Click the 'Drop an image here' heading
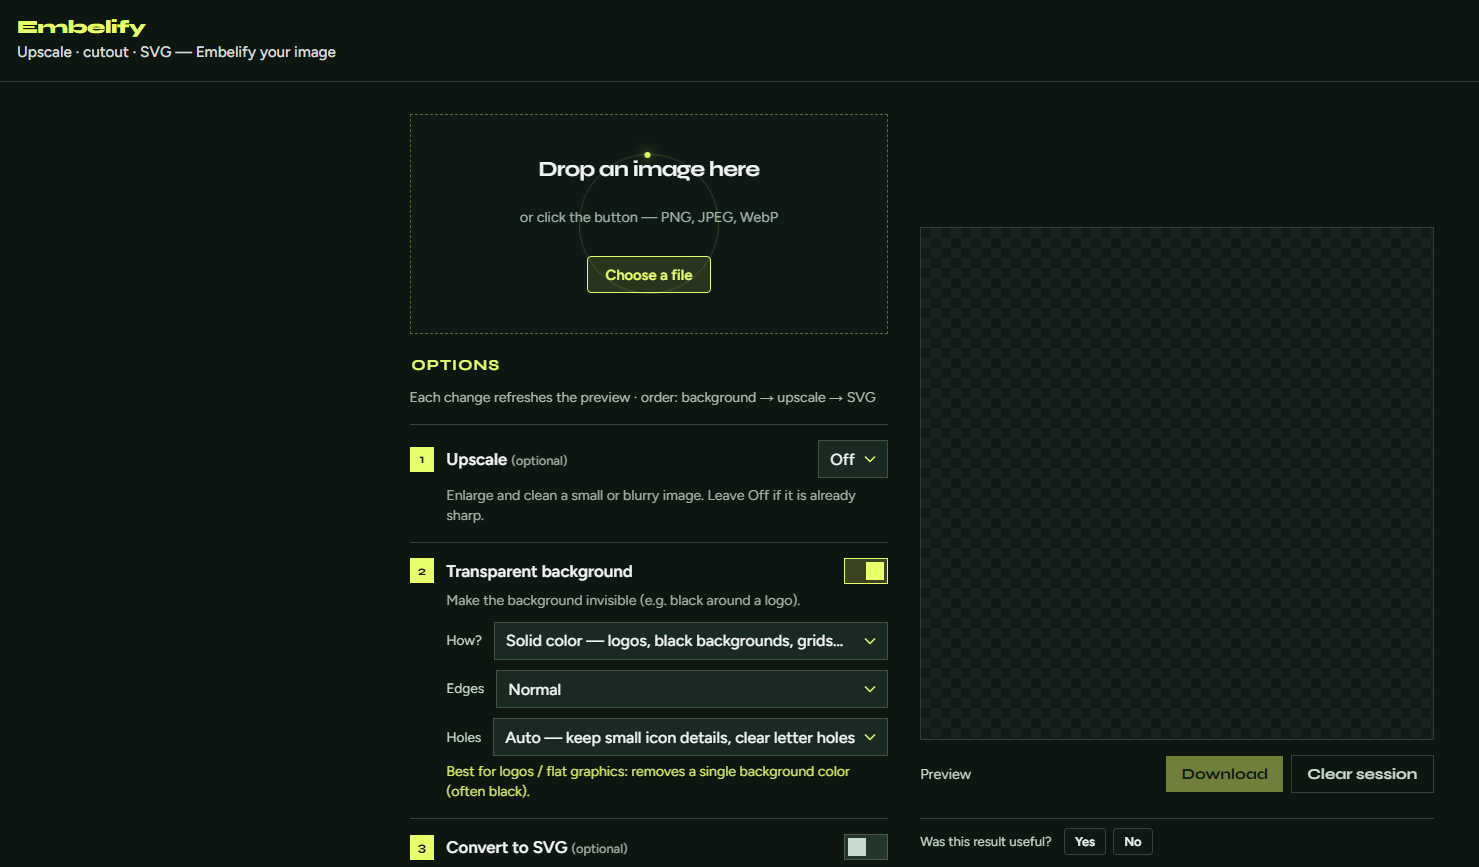The height and width of the screenshot is (867, 1479). (649, 169)
